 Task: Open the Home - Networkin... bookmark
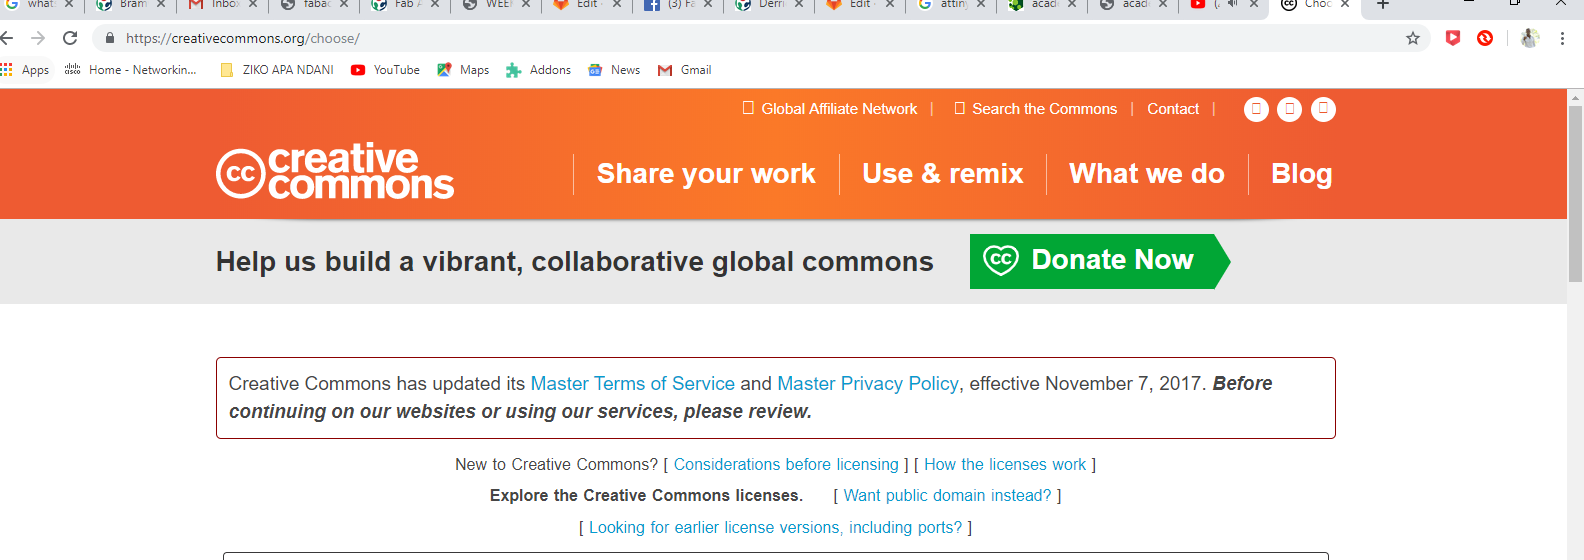click(130, 70)
